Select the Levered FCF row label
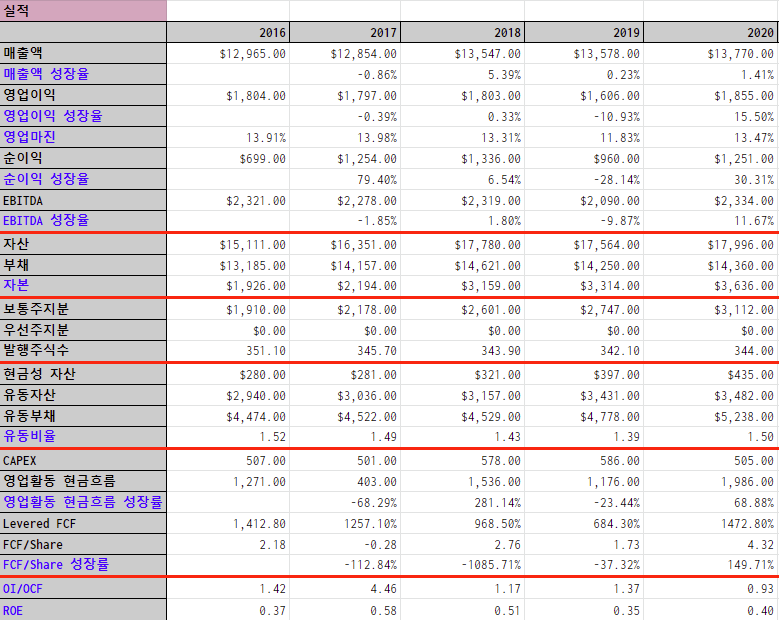779x620 pixels. [83, 524]
